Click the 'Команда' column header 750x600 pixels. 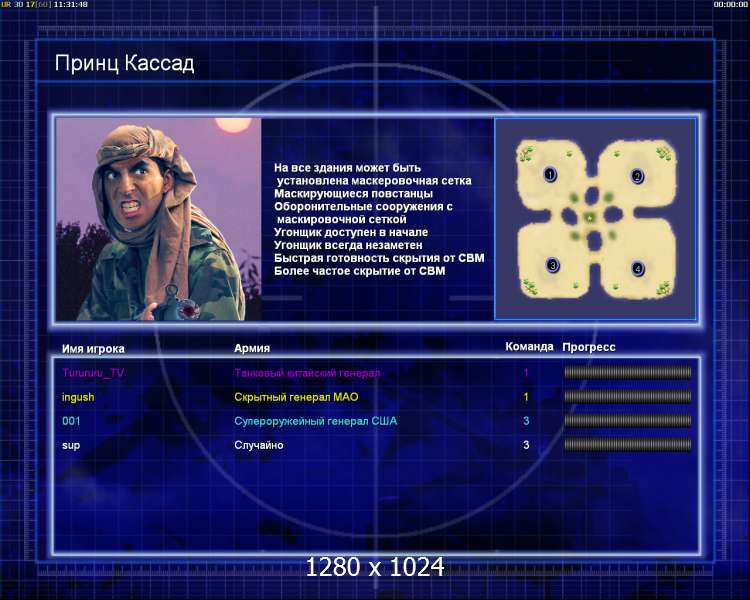click(529, 346)
